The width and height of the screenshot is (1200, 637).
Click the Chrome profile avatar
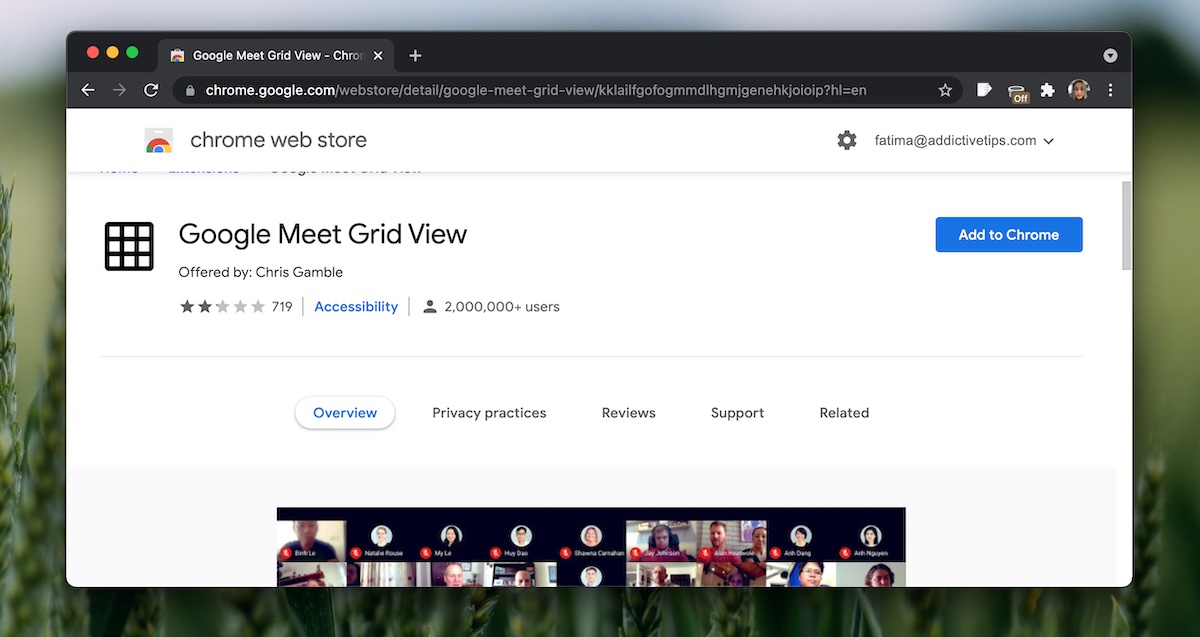coord(1078,90)
